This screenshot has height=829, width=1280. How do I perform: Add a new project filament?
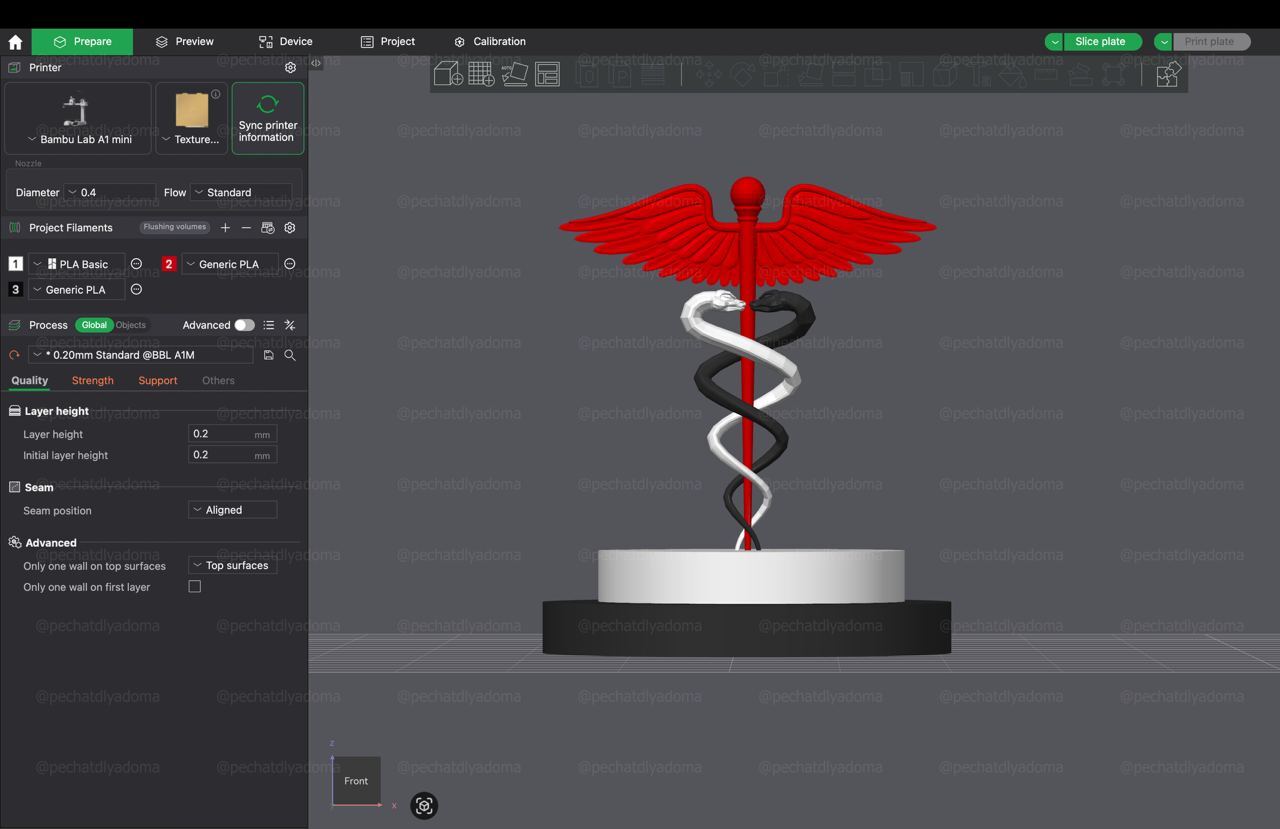tap(225, 228)
